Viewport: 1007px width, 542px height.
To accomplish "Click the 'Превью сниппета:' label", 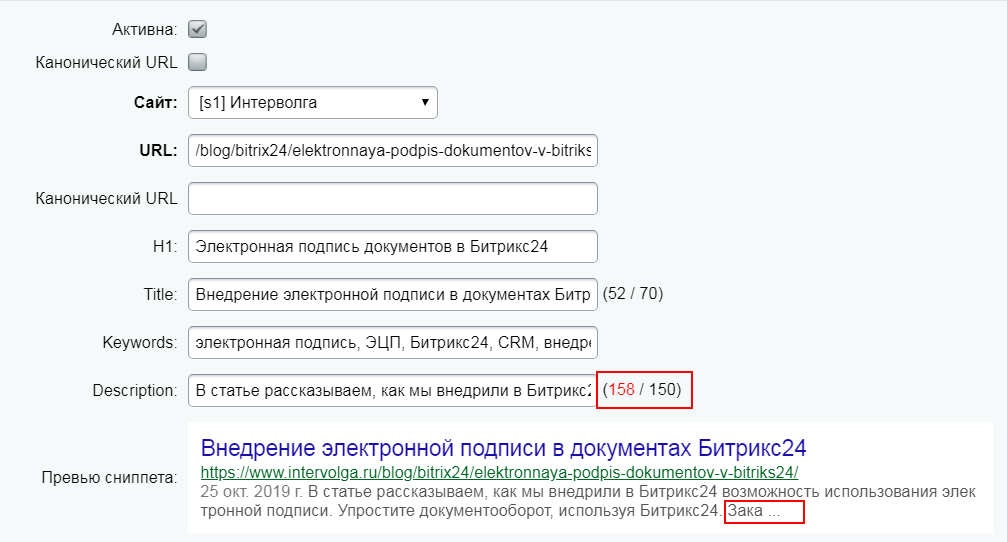I will (109, 478).
